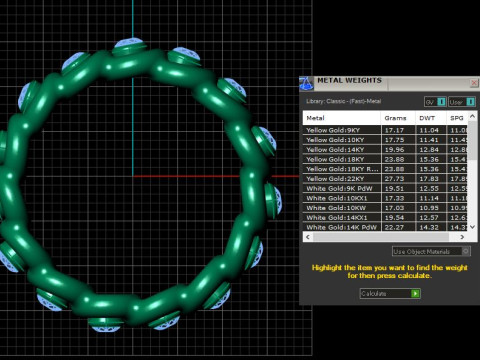480x360 pixels.
Task: Click the 17.17 grams value
Action: (x=394, y=130)
